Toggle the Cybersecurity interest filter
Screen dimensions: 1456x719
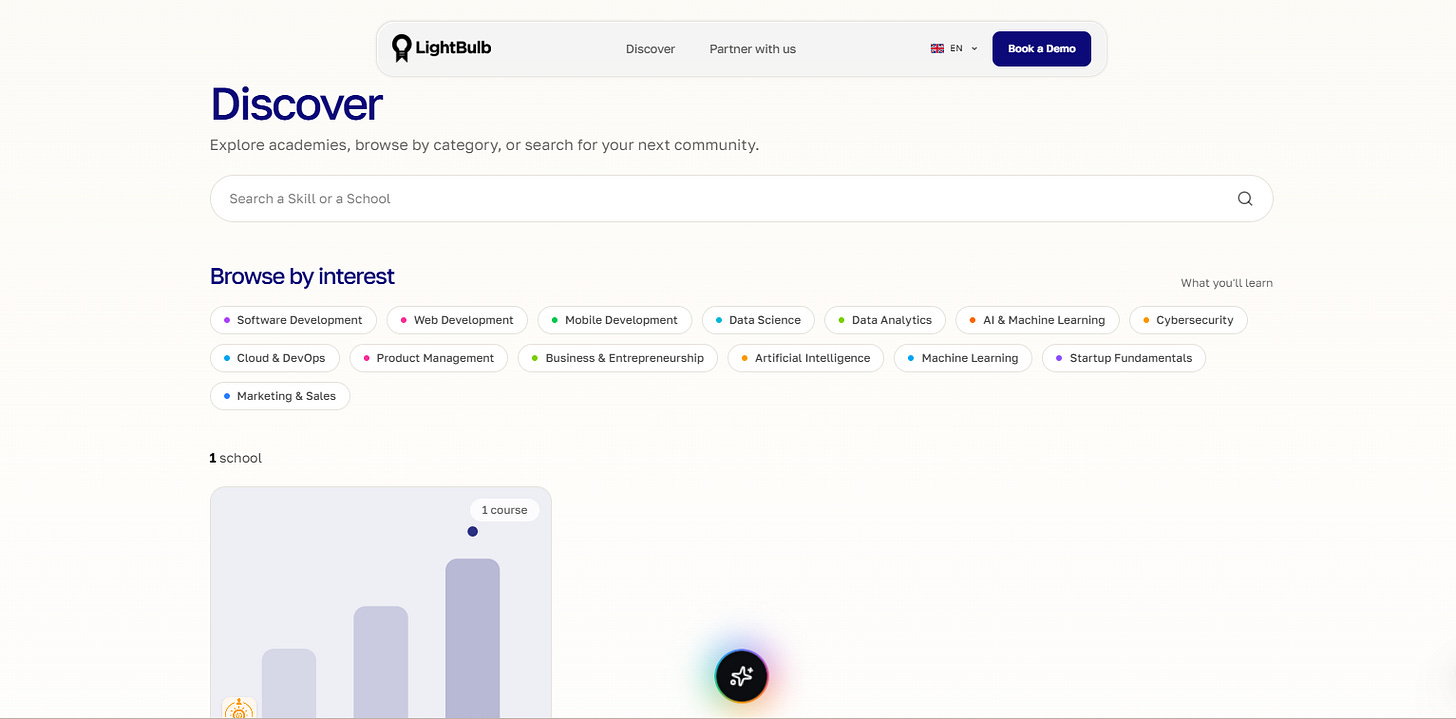(1188, 320)
